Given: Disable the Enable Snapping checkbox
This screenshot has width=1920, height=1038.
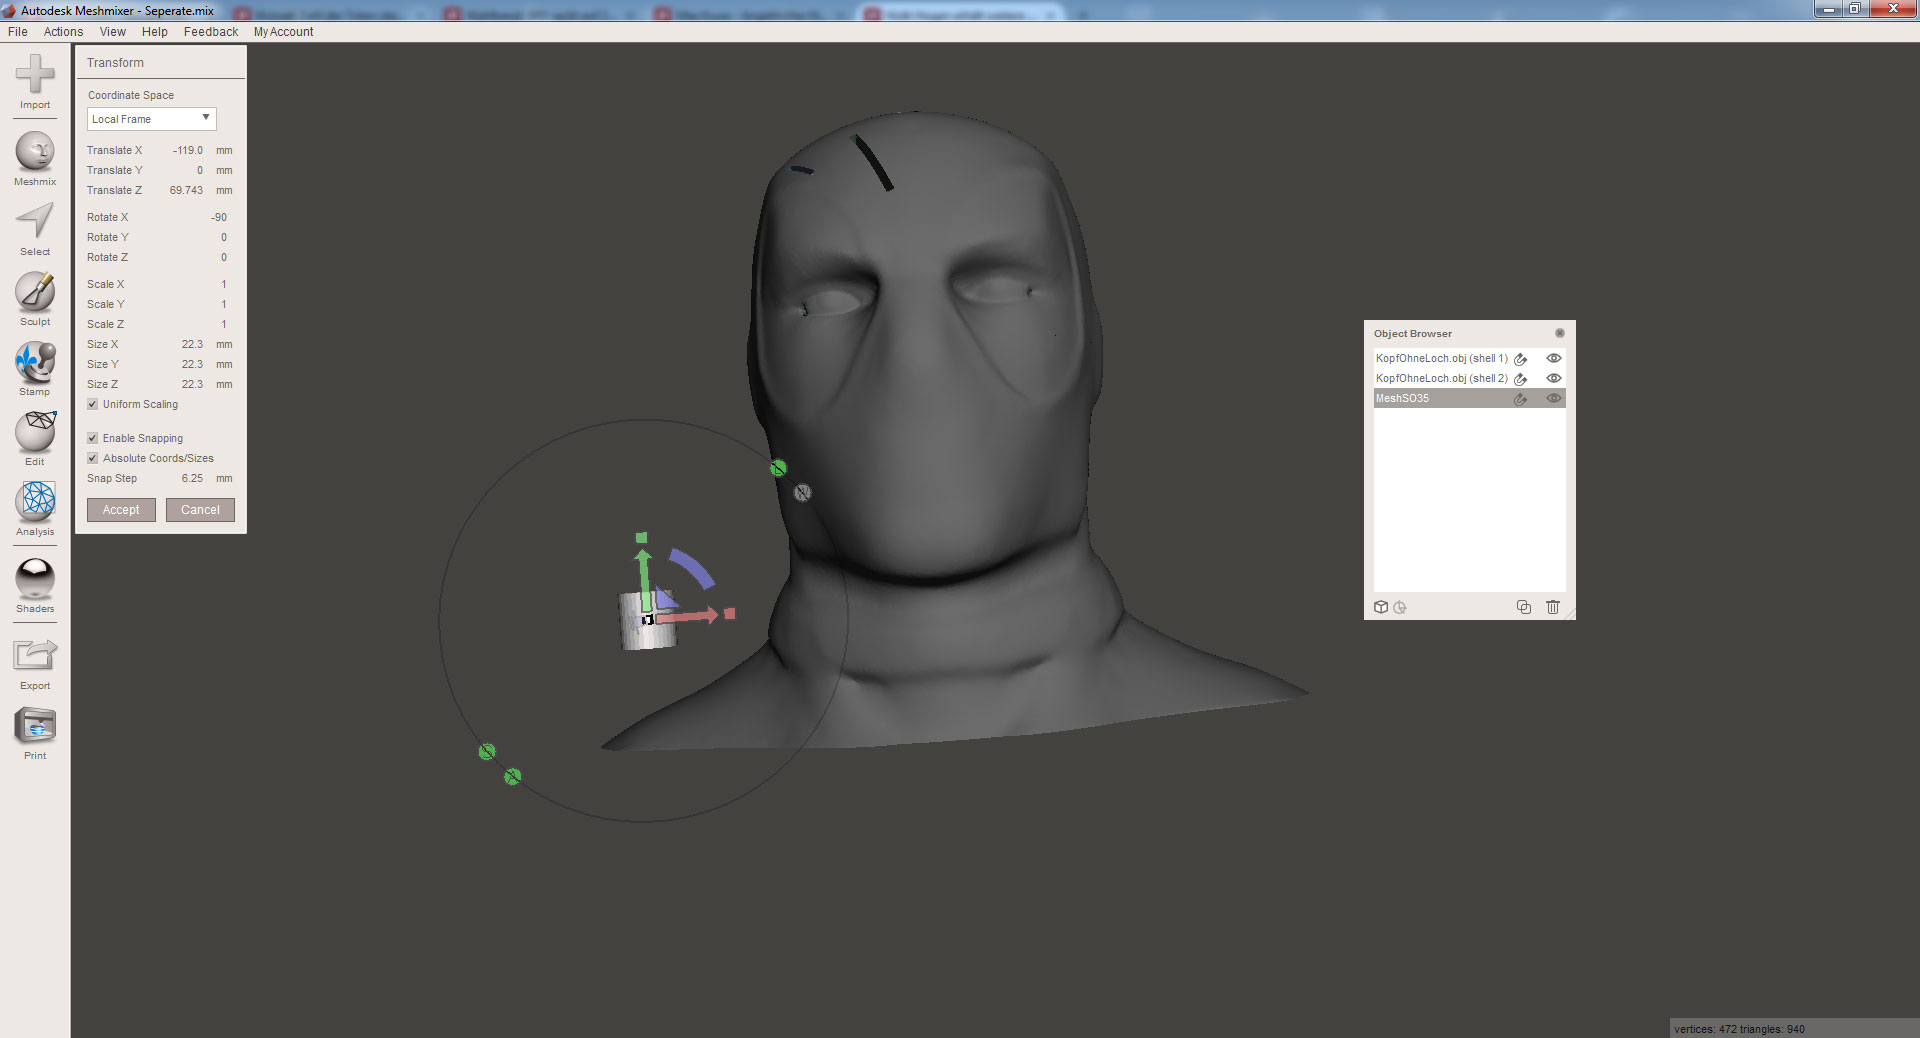Looking at the screenshot, I should click(x=93, y=438).
